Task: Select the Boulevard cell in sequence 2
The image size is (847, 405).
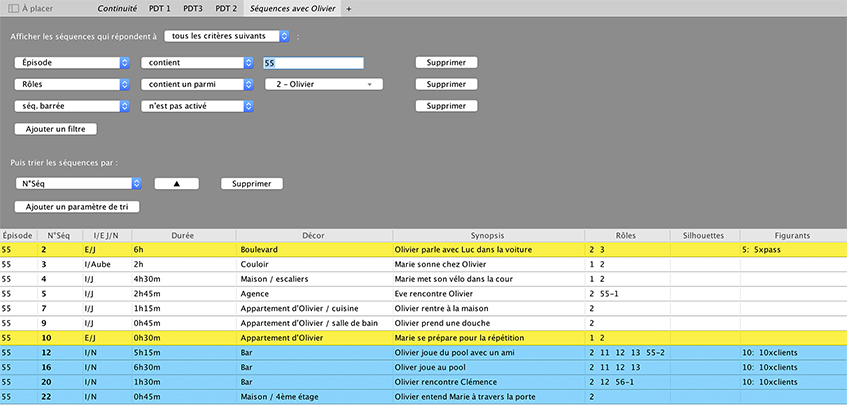Action: click(x=314, y=249)
